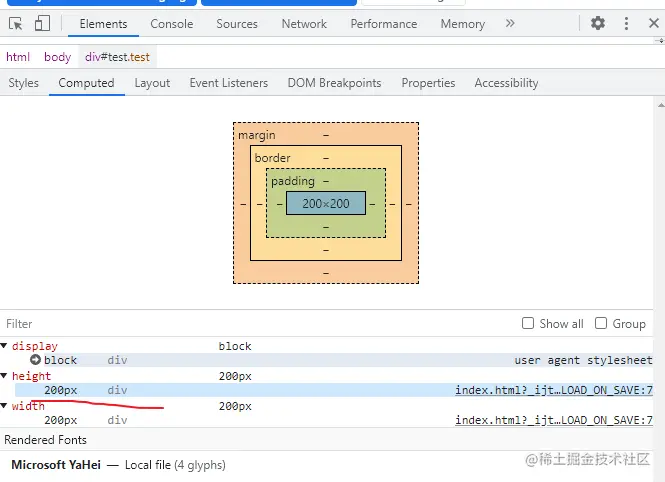Switch to the Elements tab
665x482 pixels.
[x=103, y=24]
